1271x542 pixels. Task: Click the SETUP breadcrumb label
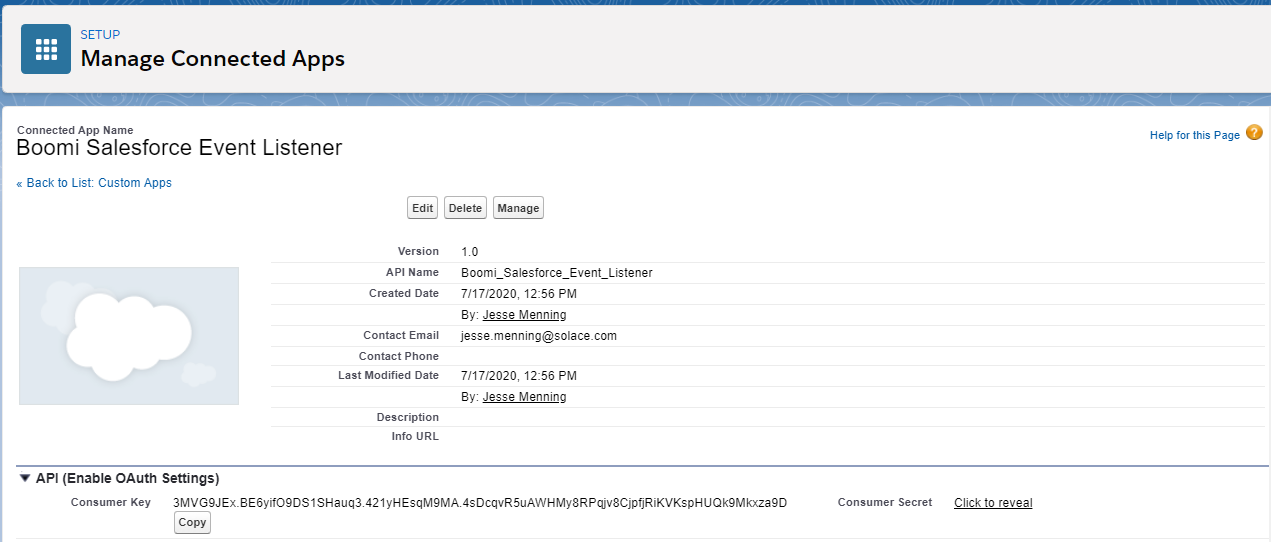[x=100, y=35]
